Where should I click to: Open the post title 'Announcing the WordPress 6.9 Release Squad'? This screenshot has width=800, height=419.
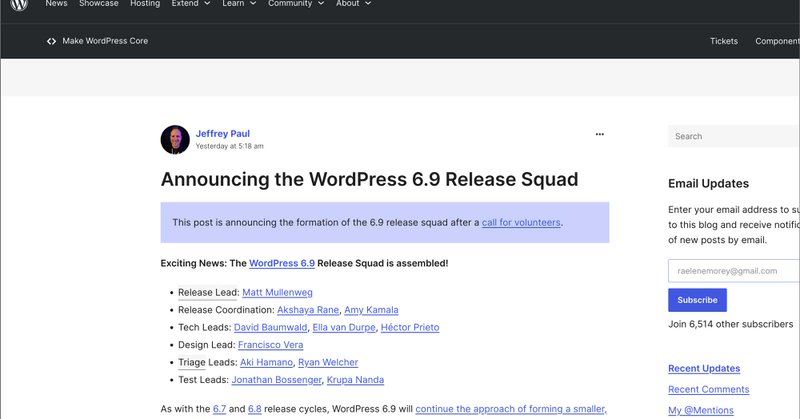pyautogui.click(x=369, y=180)
